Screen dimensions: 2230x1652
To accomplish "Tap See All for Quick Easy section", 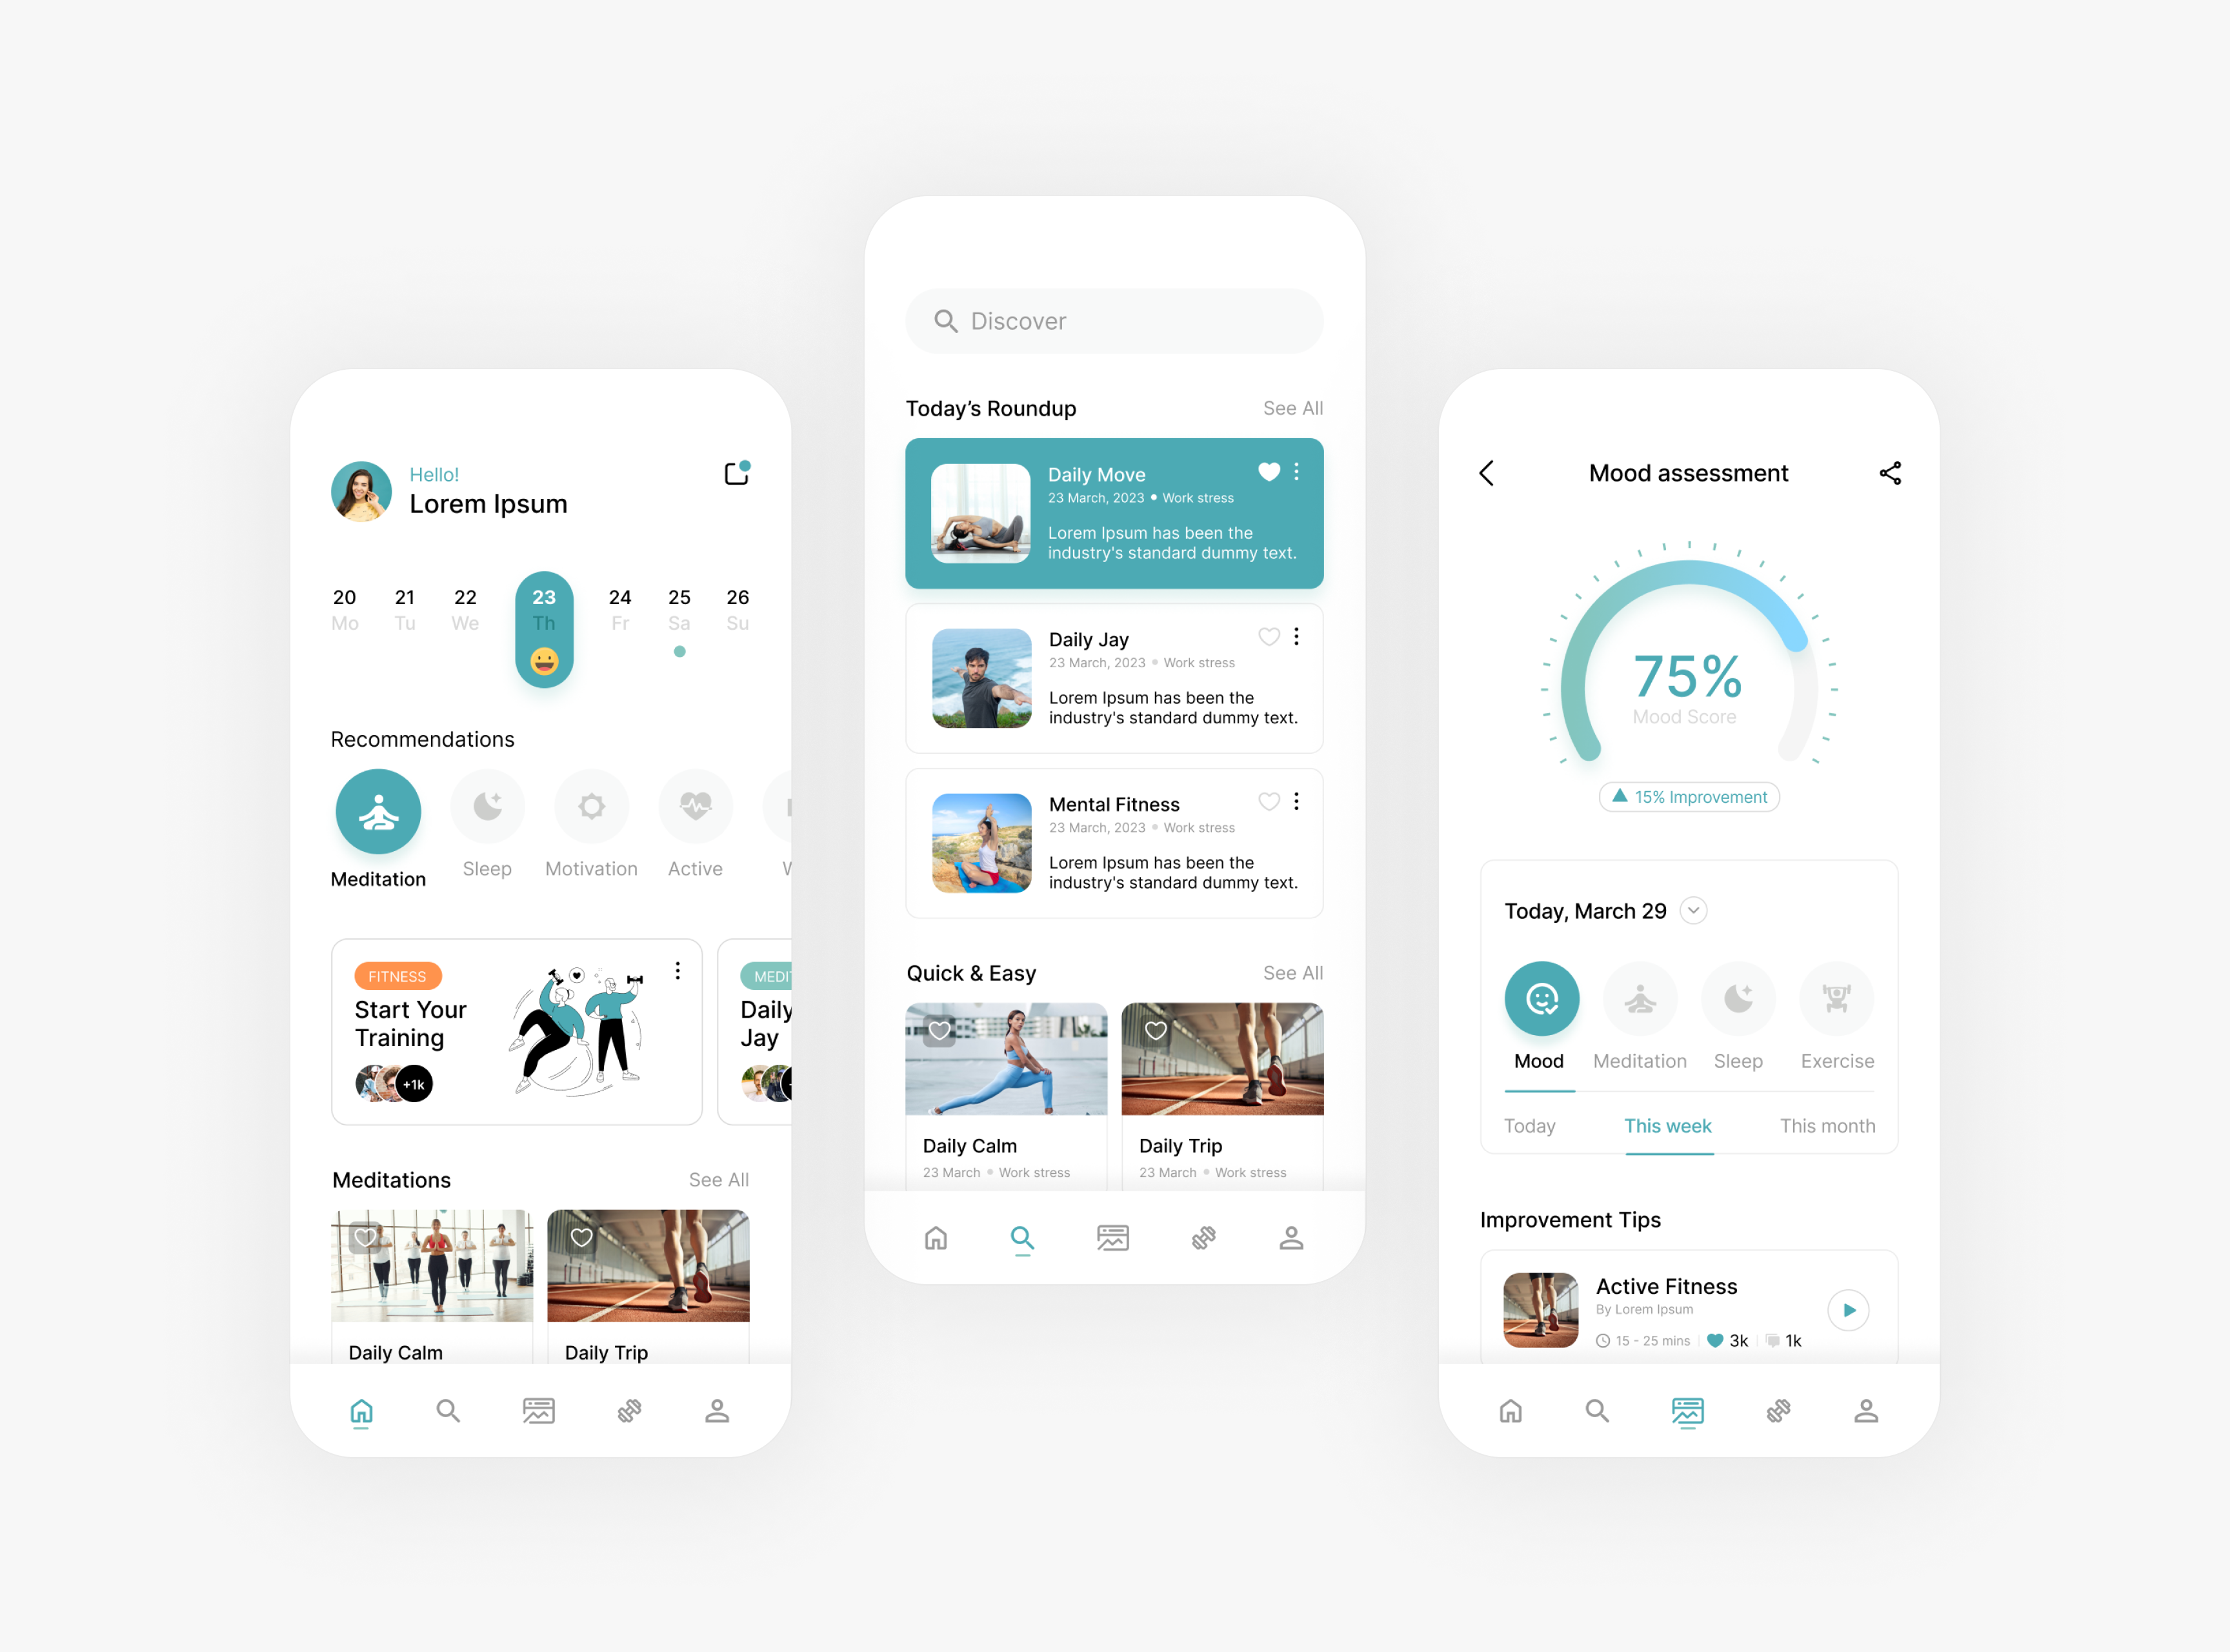I will 1293,970.
